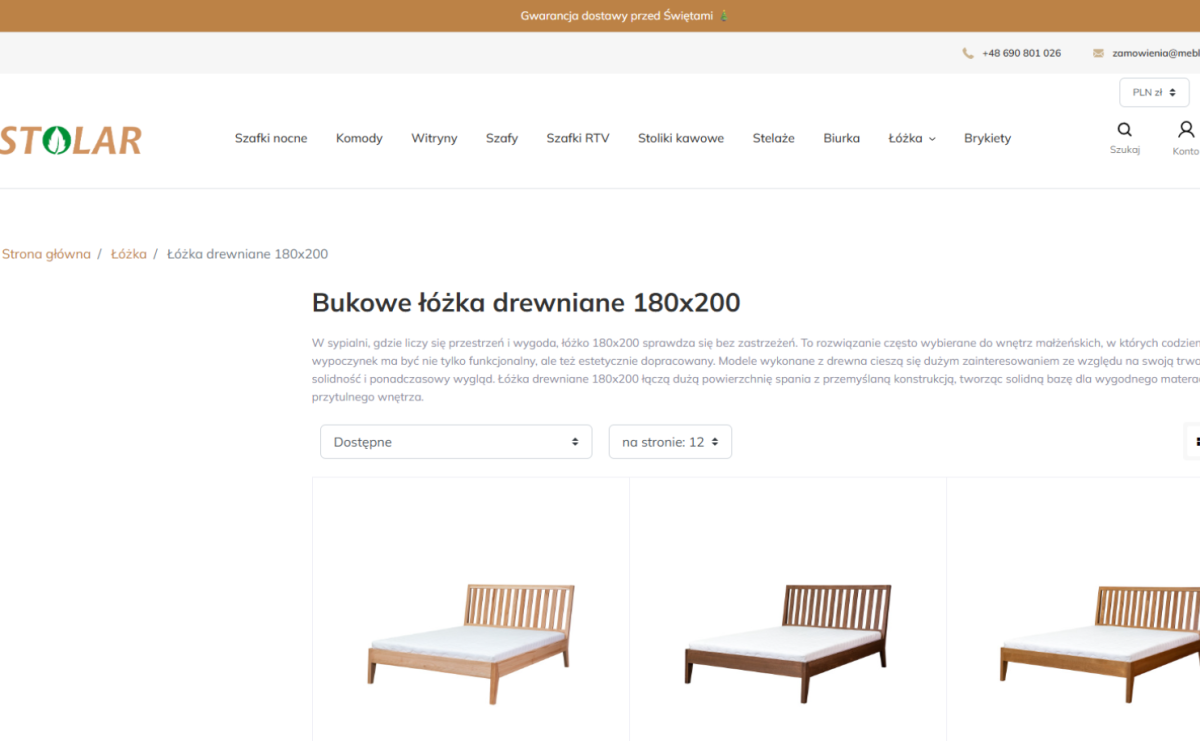This screenshot has width=1200, height=741.
Task: Open the Brykiety category
Action: [x=987, y=138]
